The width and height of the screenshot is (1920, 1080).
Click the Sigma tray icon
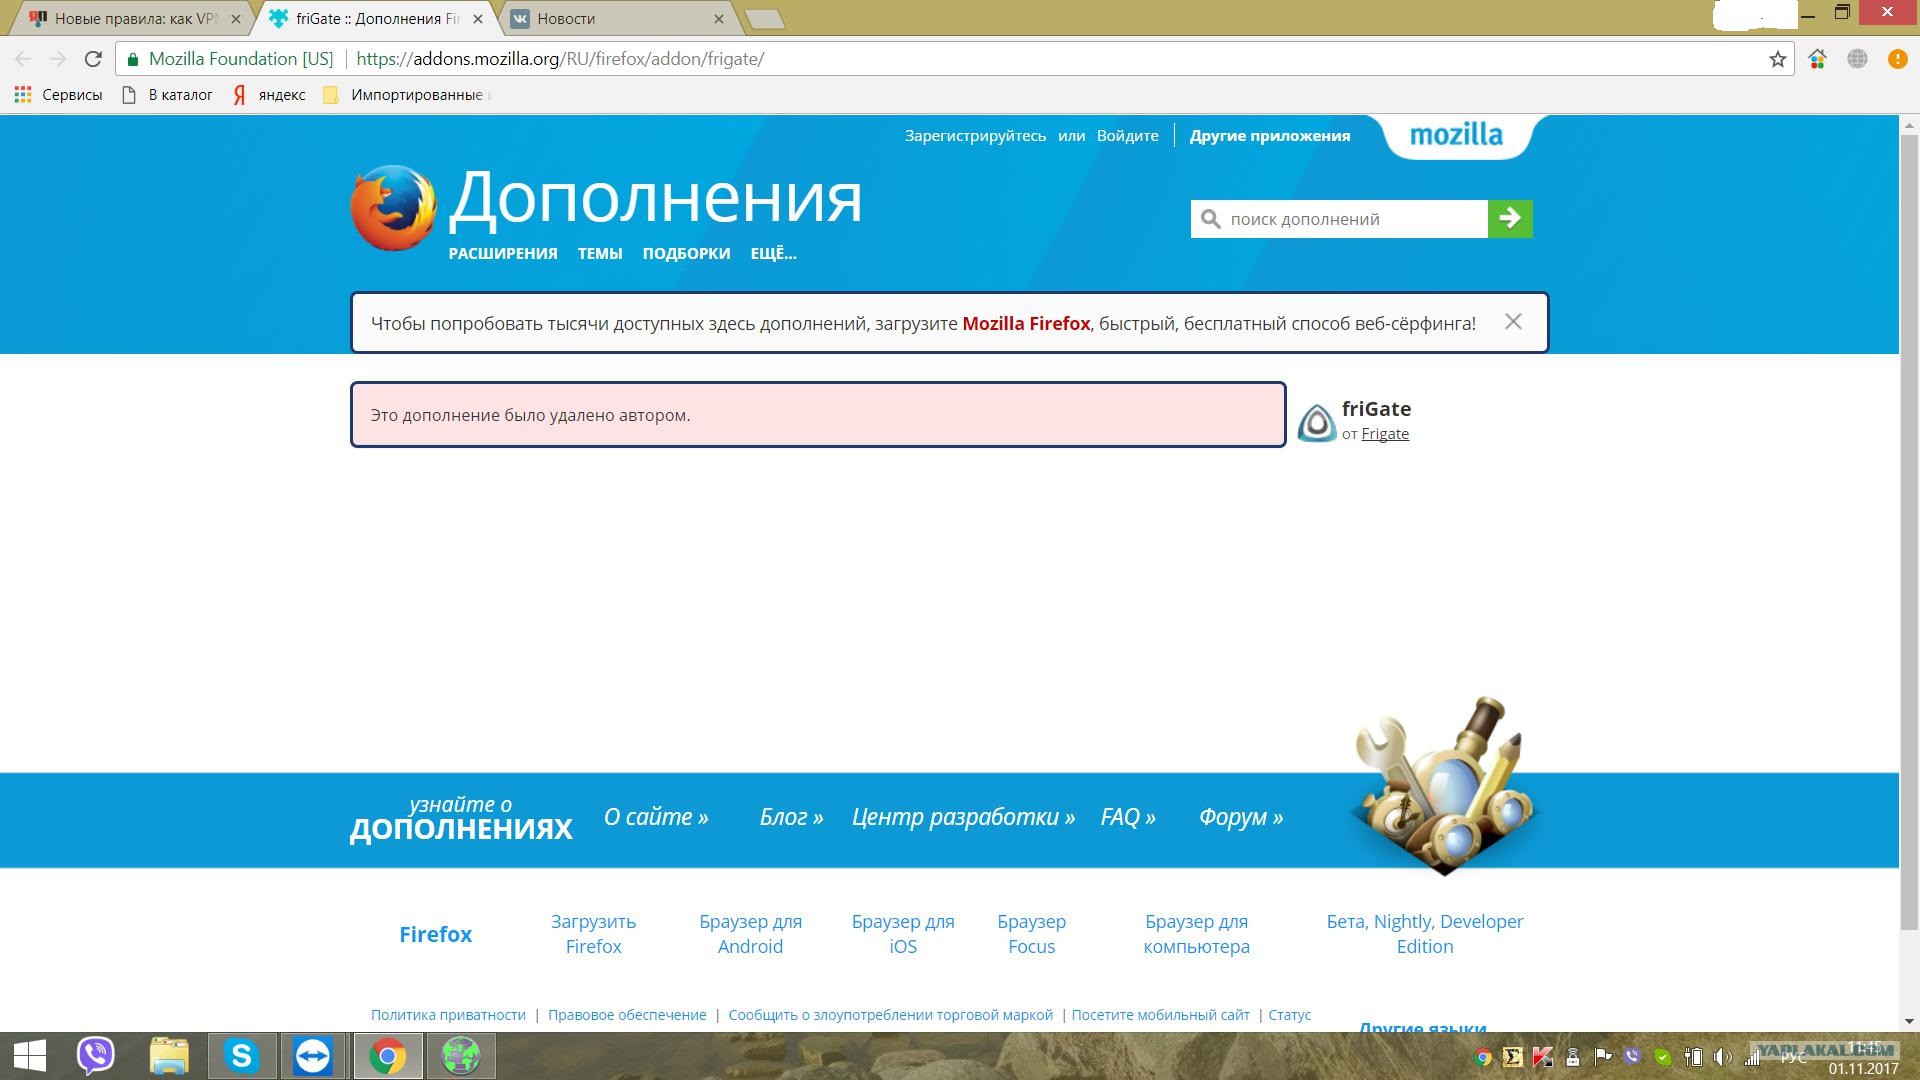coord(1513,1056)
